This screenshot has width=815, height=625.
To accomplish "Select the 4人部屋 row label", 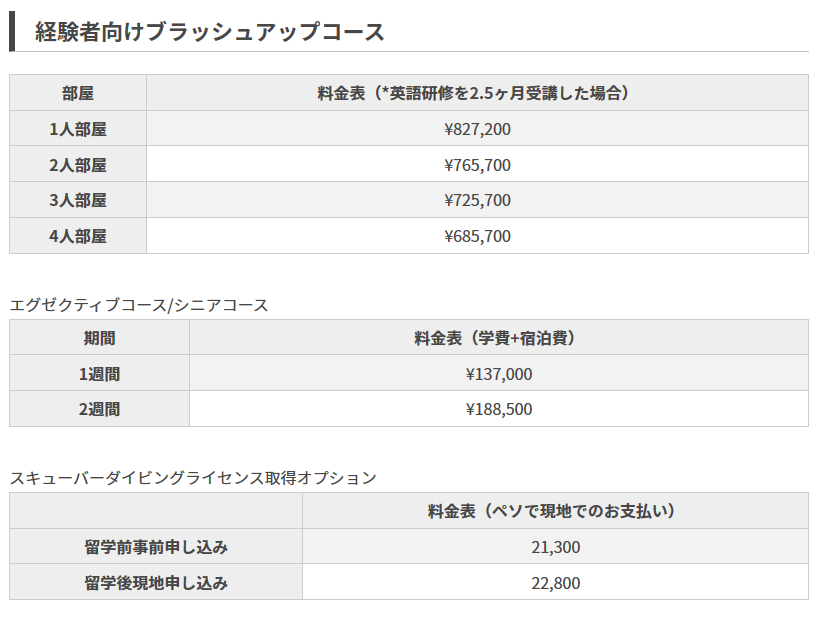I will (78, 236).
